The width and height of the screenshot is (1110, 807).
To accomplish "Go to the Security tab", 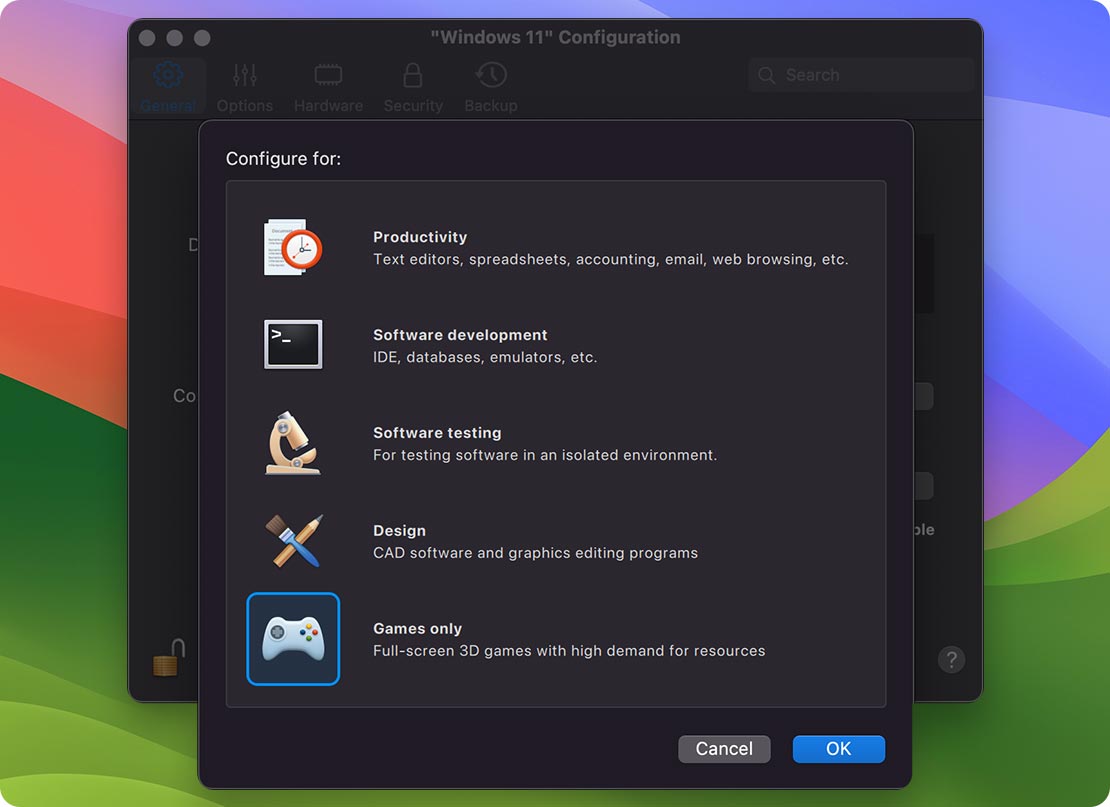I will 413,88.
